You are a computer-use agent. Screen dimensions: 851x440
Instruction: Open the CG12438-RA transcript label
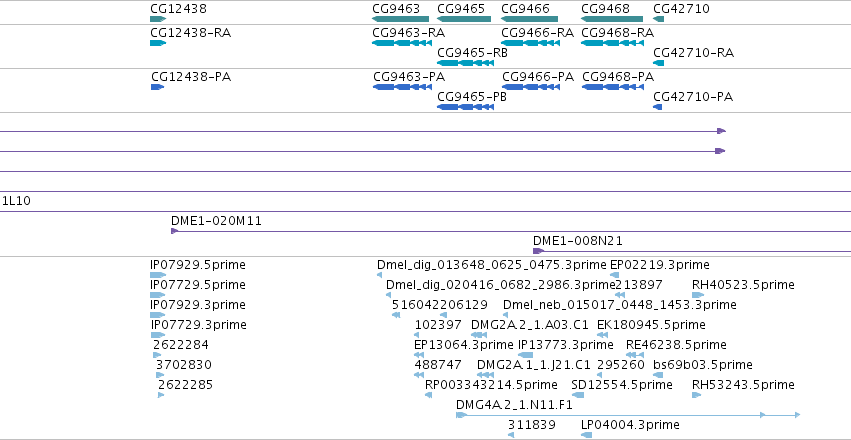pyautogui.click(x=190, y=33)
